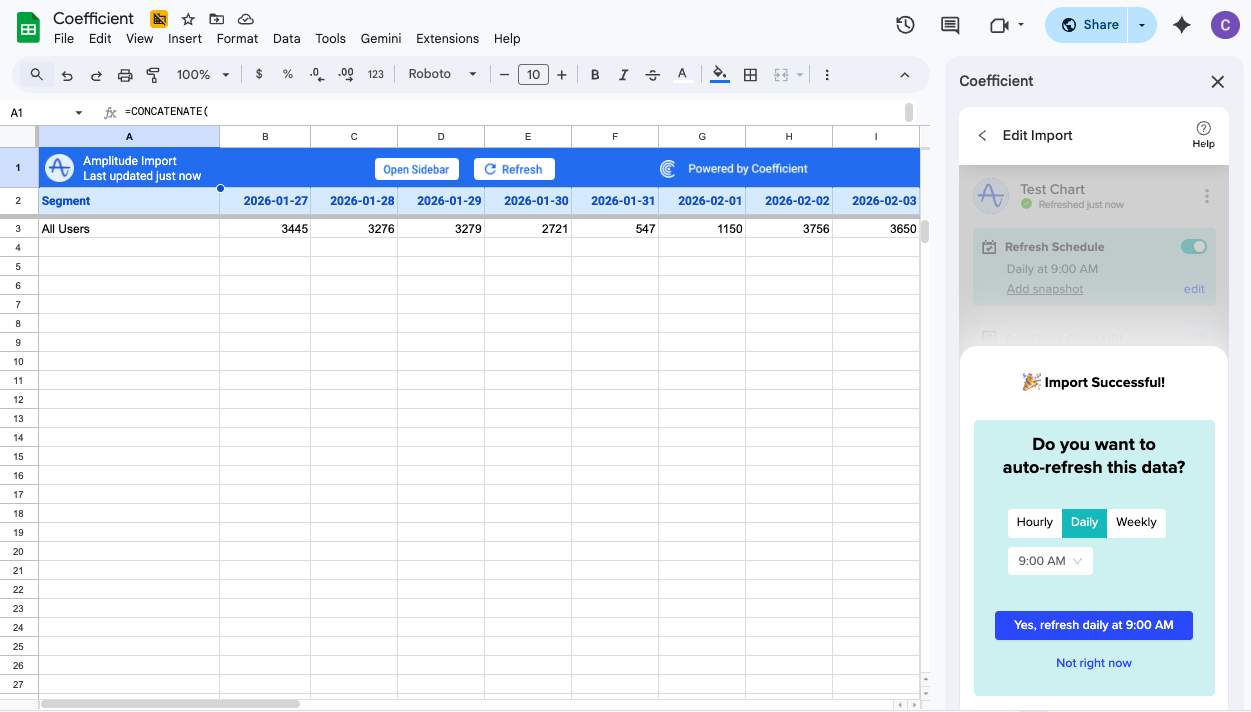Screen dimensions: 1251x712
Task: Select Hourly refresh frequency
Action: (x=1034, y=522)
